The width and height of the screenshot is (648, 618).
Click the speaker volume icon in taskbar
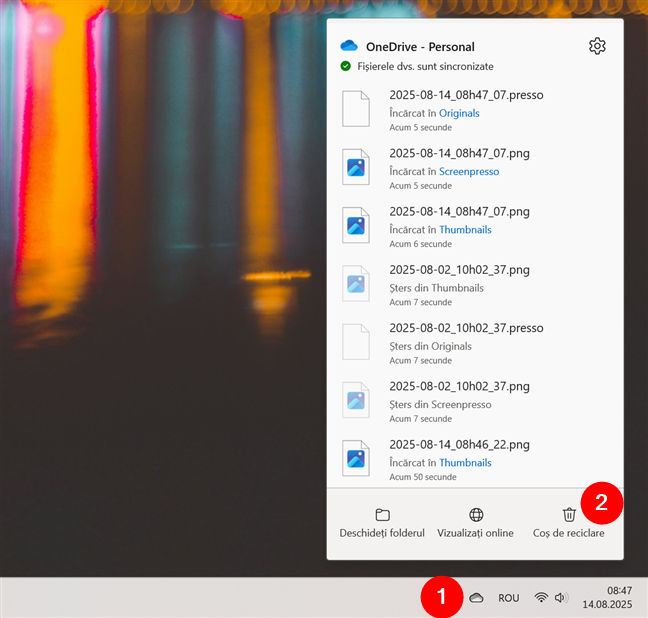point(561,598)
